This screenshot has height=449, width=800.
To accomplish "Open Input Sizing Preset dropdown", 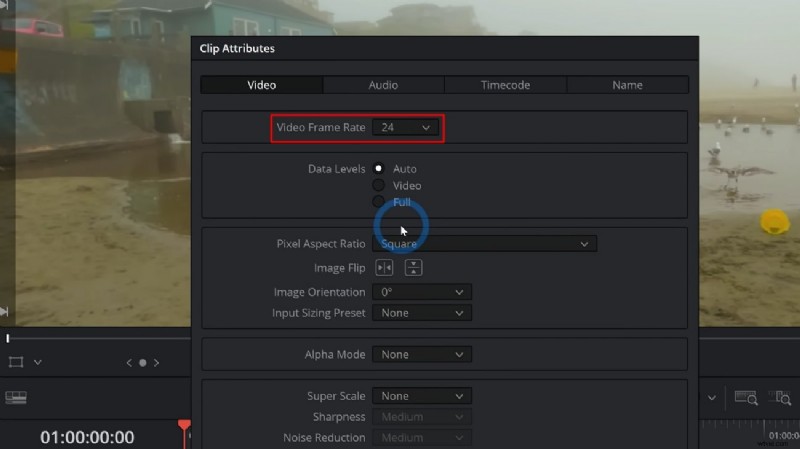I will pyautogui.click(x=422, y=313).
